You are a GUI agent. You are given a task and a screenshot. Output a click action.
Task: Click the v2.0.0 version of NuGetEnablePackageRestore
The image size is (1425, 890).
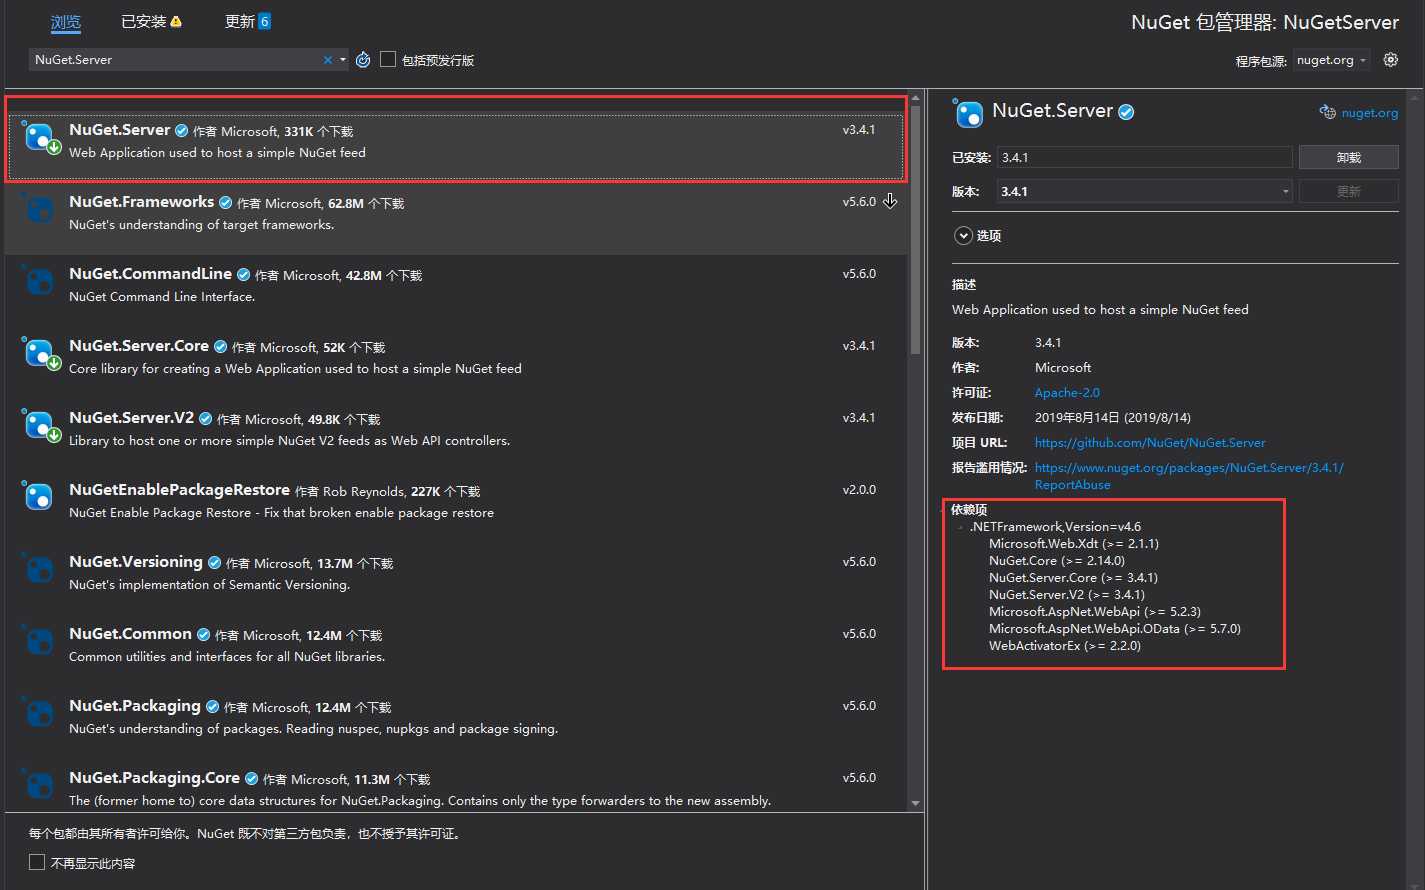pos(859,490)
